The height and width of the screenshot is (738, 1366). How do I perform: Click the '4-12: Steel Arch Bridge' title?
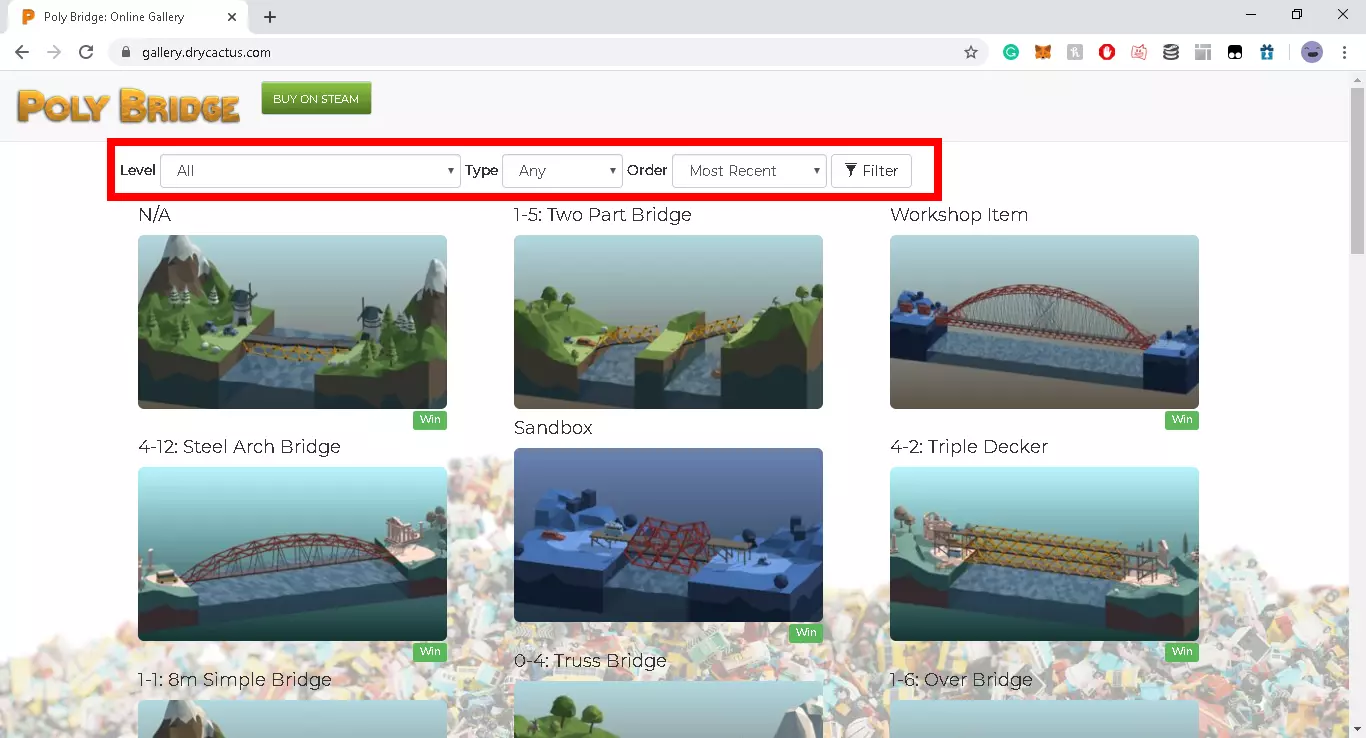pyautogui.click(x=239, y=447)
